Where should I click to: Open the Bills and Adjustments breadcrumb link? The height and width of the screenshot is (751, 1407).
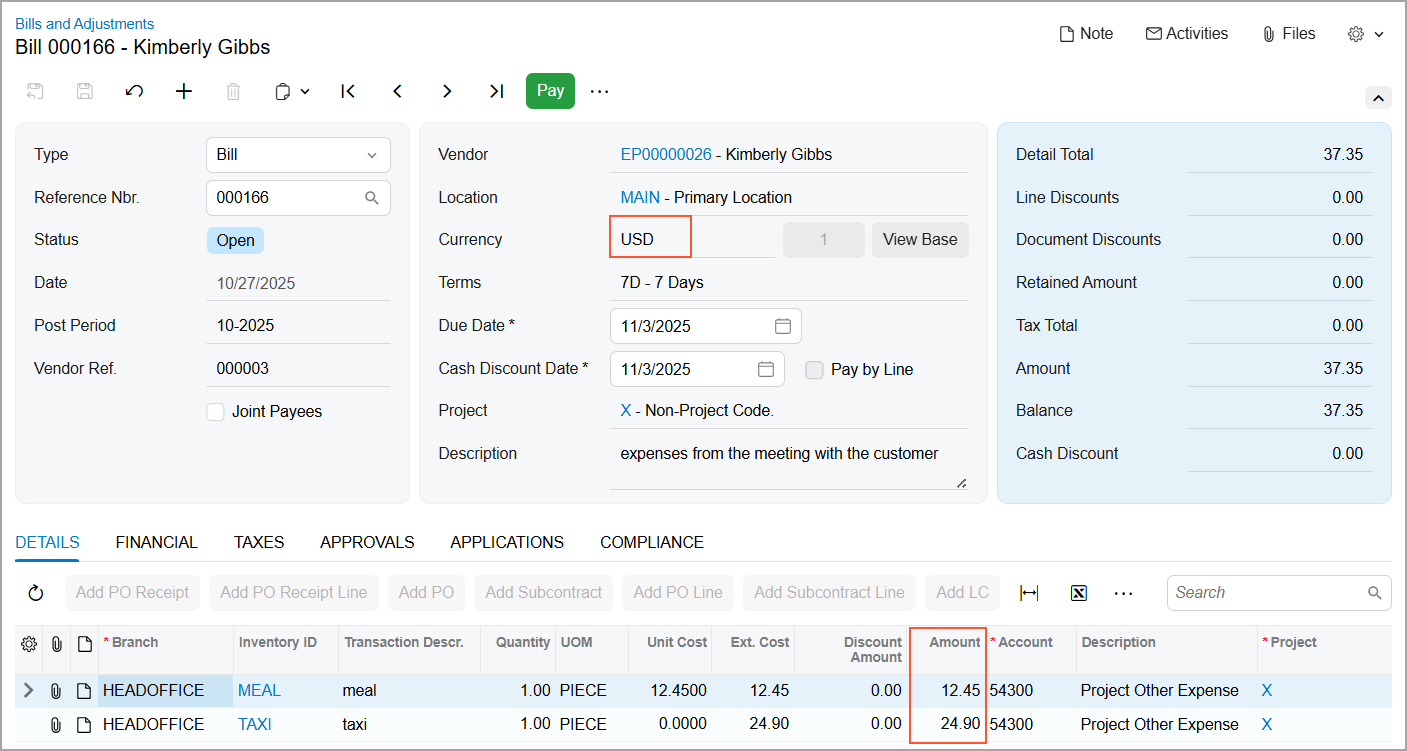85,24
